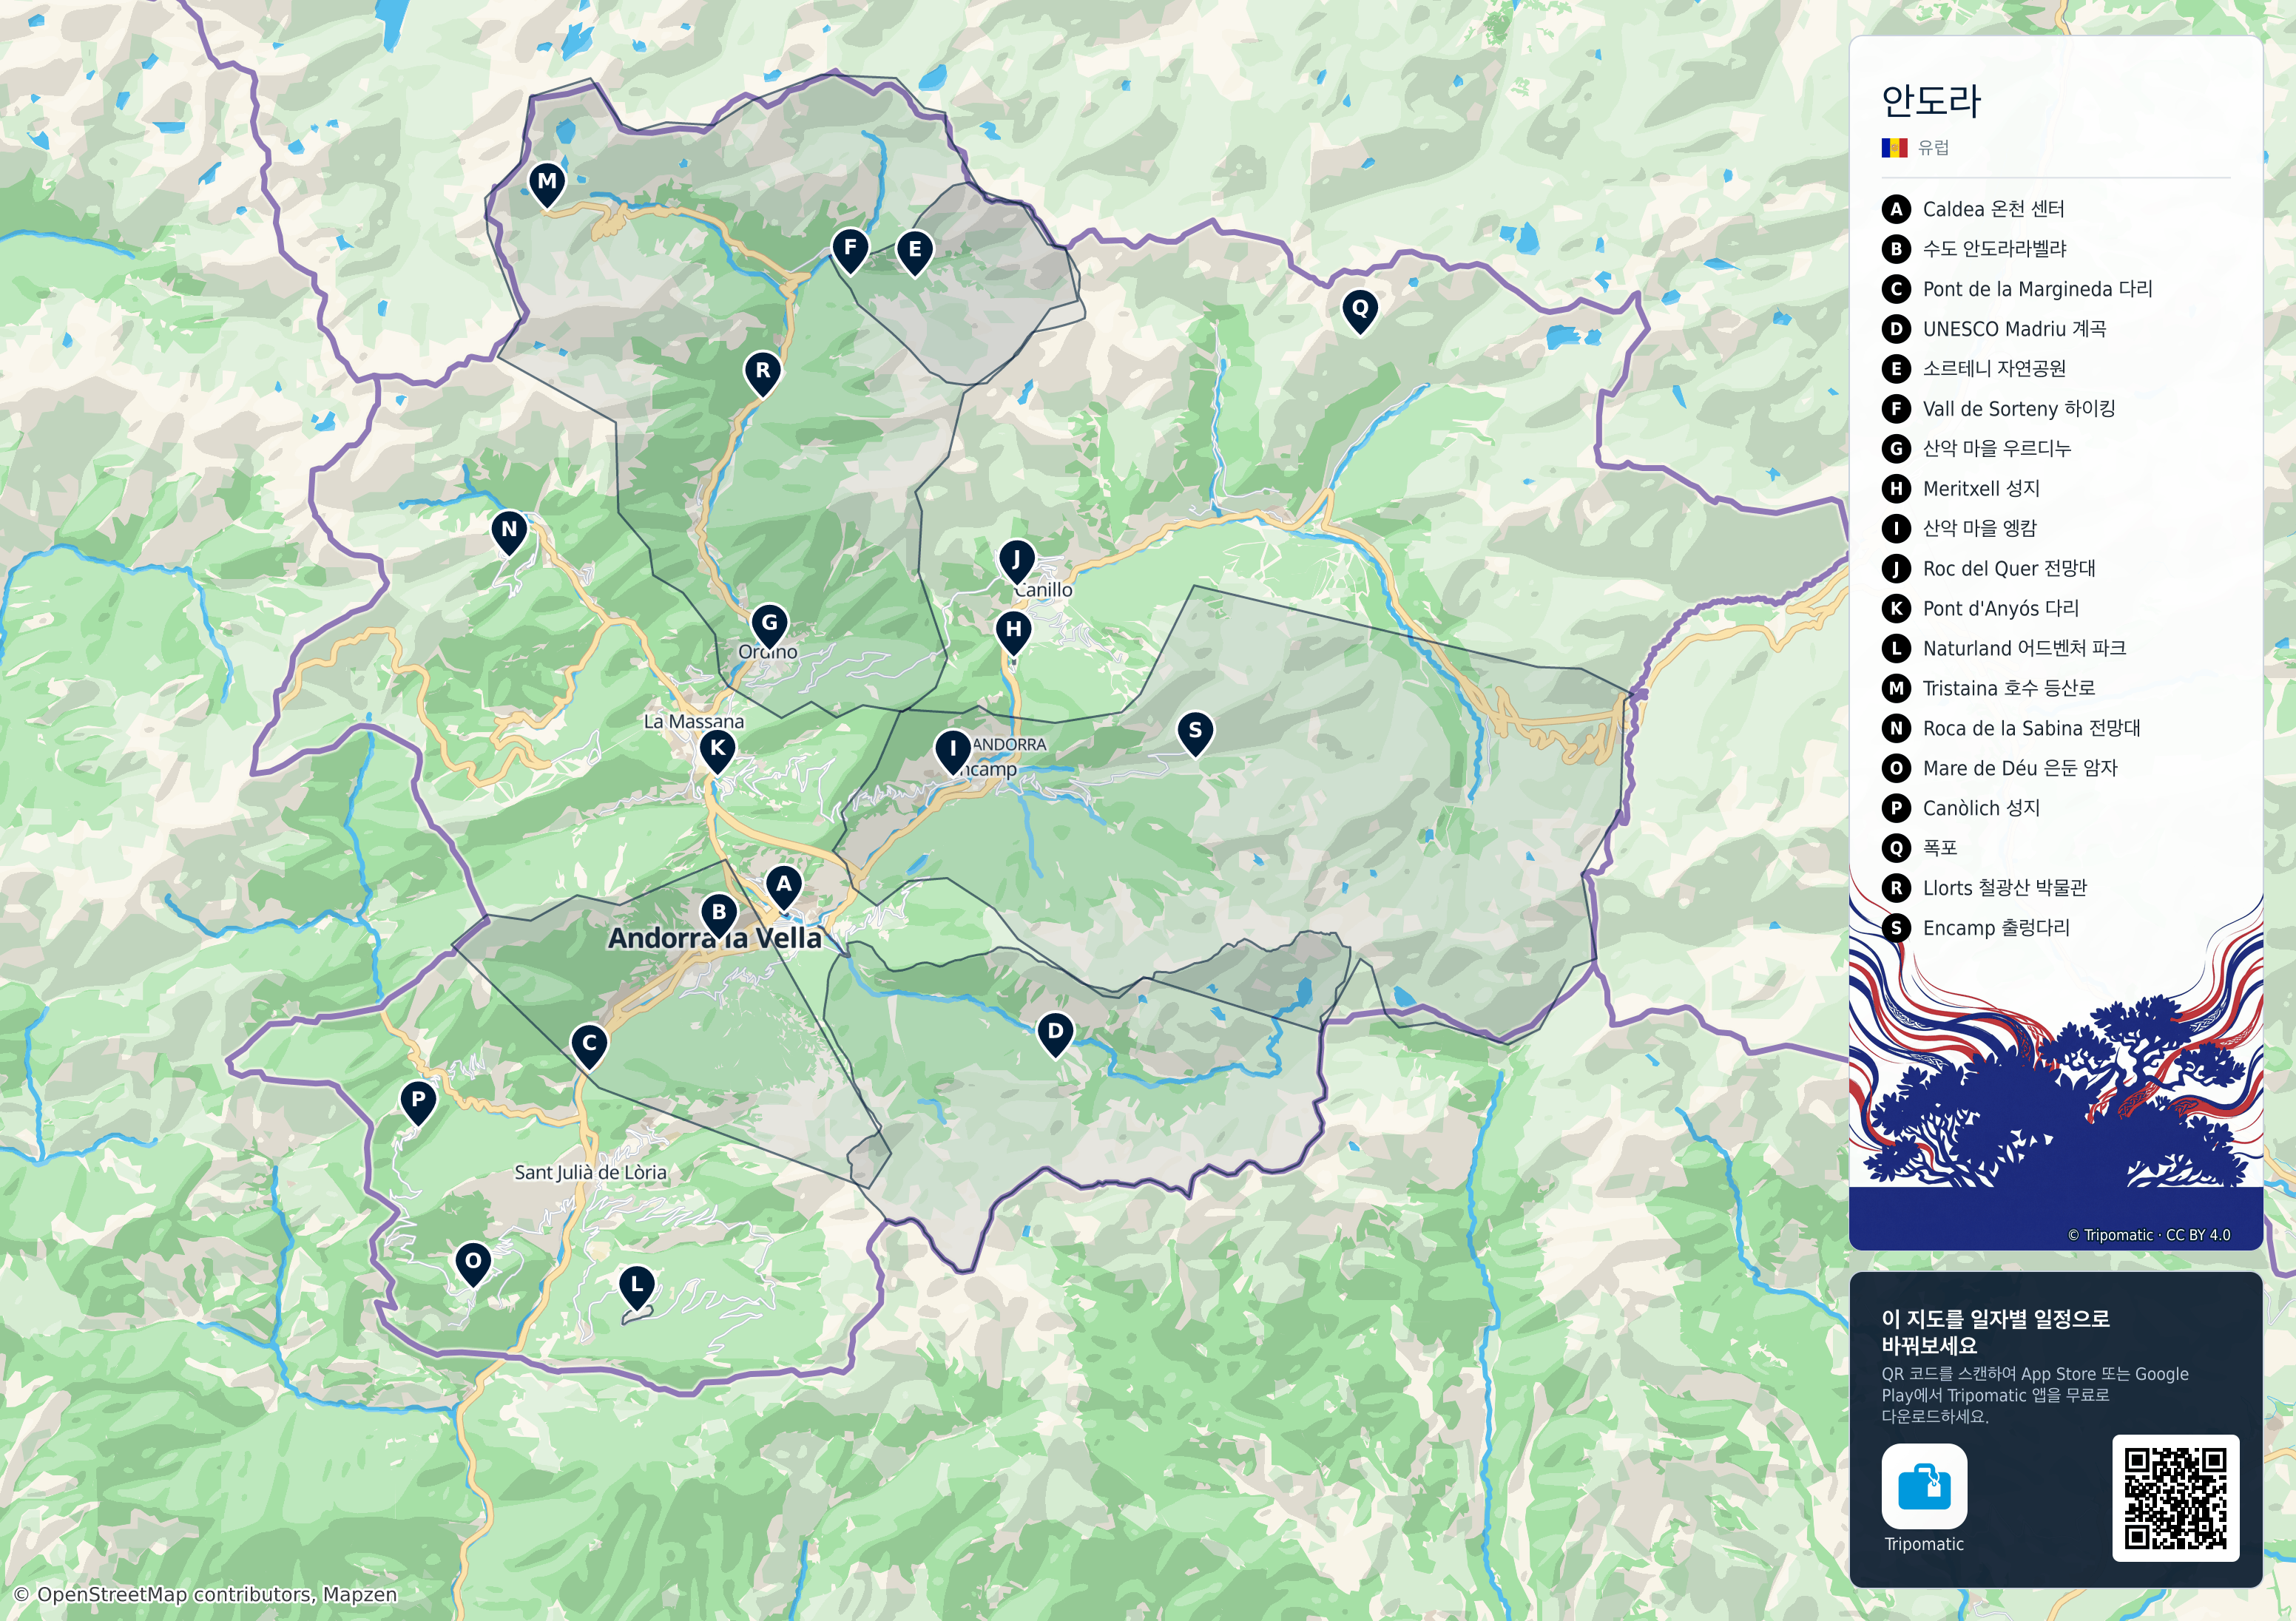Click the QR code image
The width and height of the screenshot is (2296, 1621).
point(2175,1497)
